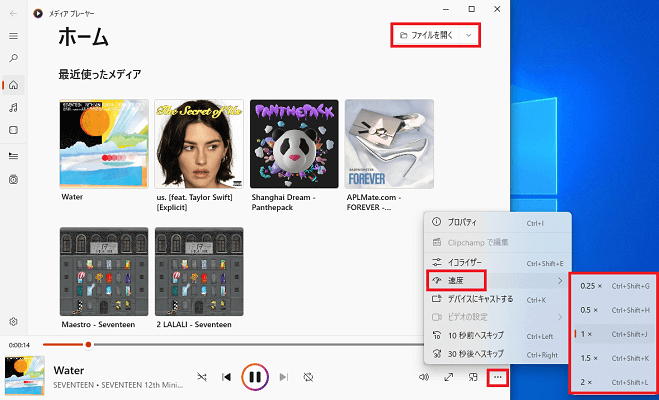Toggle shuffle playback

202,377
